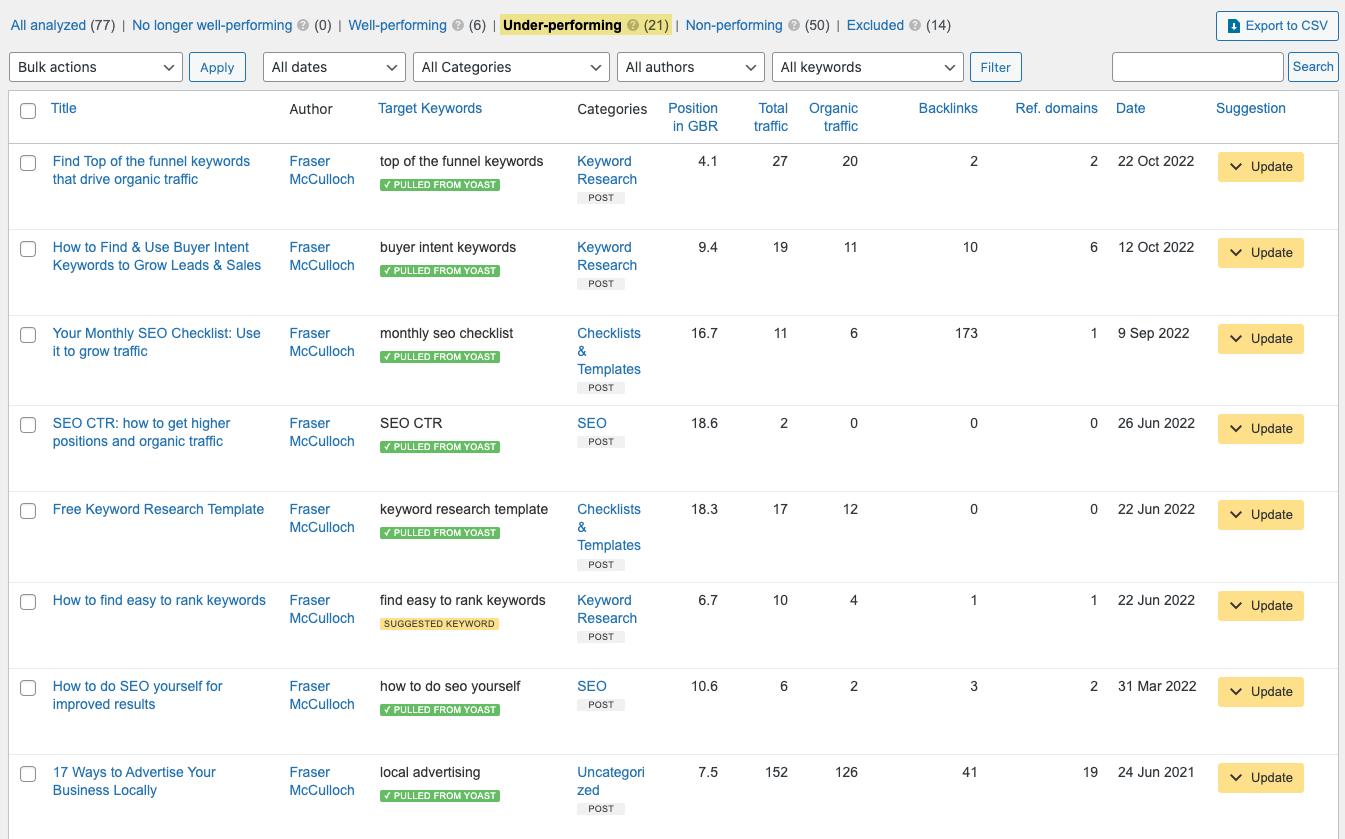The width and height of the screenshot is (1345, 839).
Task: Click the Apply button
Action: click(x=217, y=67)
